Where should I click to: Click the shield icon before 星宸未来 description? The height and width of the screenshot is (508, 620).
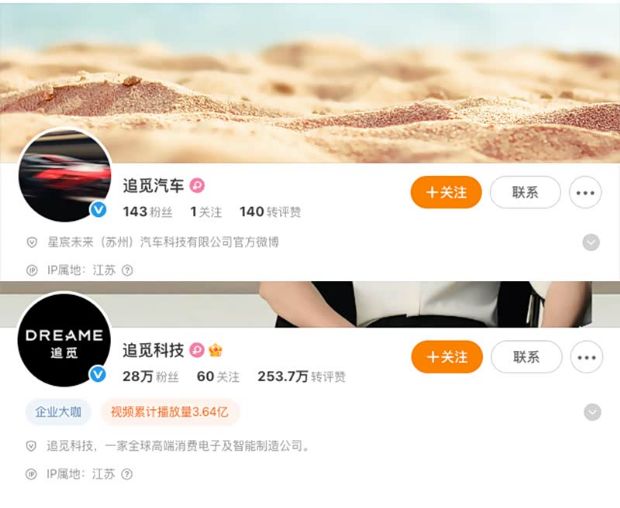32,242
